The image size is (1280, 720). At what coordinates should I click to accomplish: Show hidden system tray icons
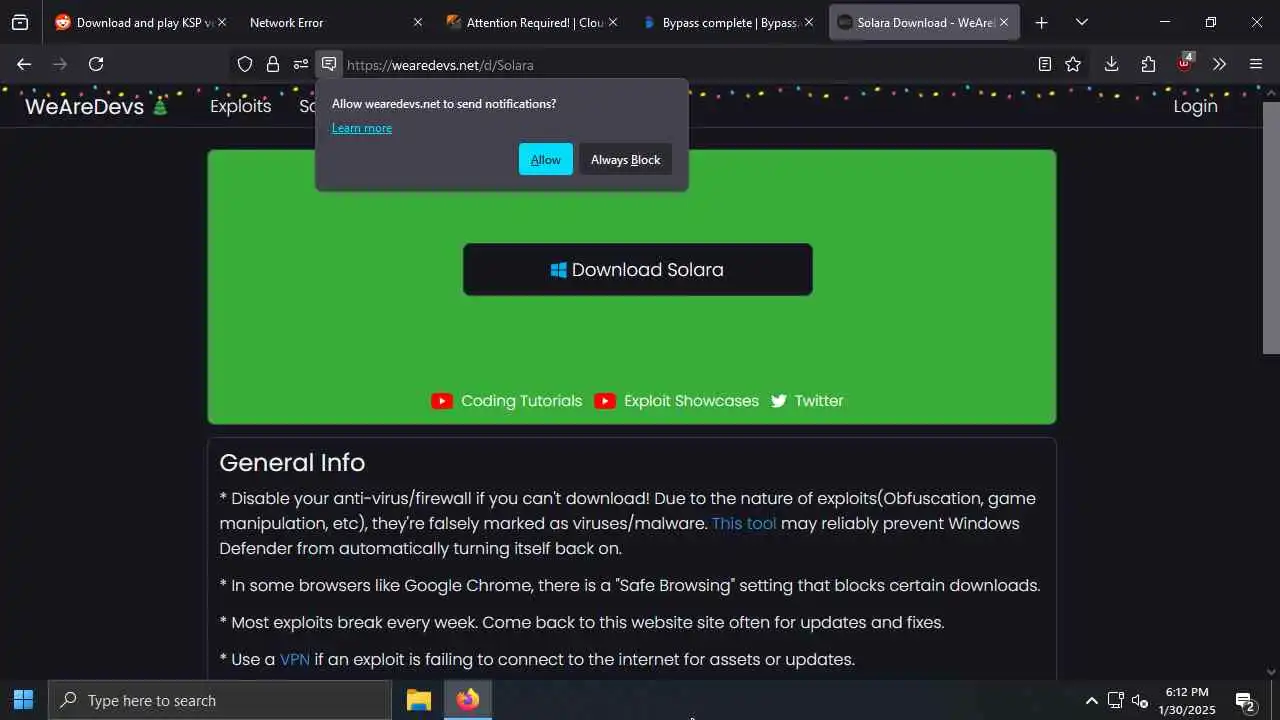point(1091,701)
